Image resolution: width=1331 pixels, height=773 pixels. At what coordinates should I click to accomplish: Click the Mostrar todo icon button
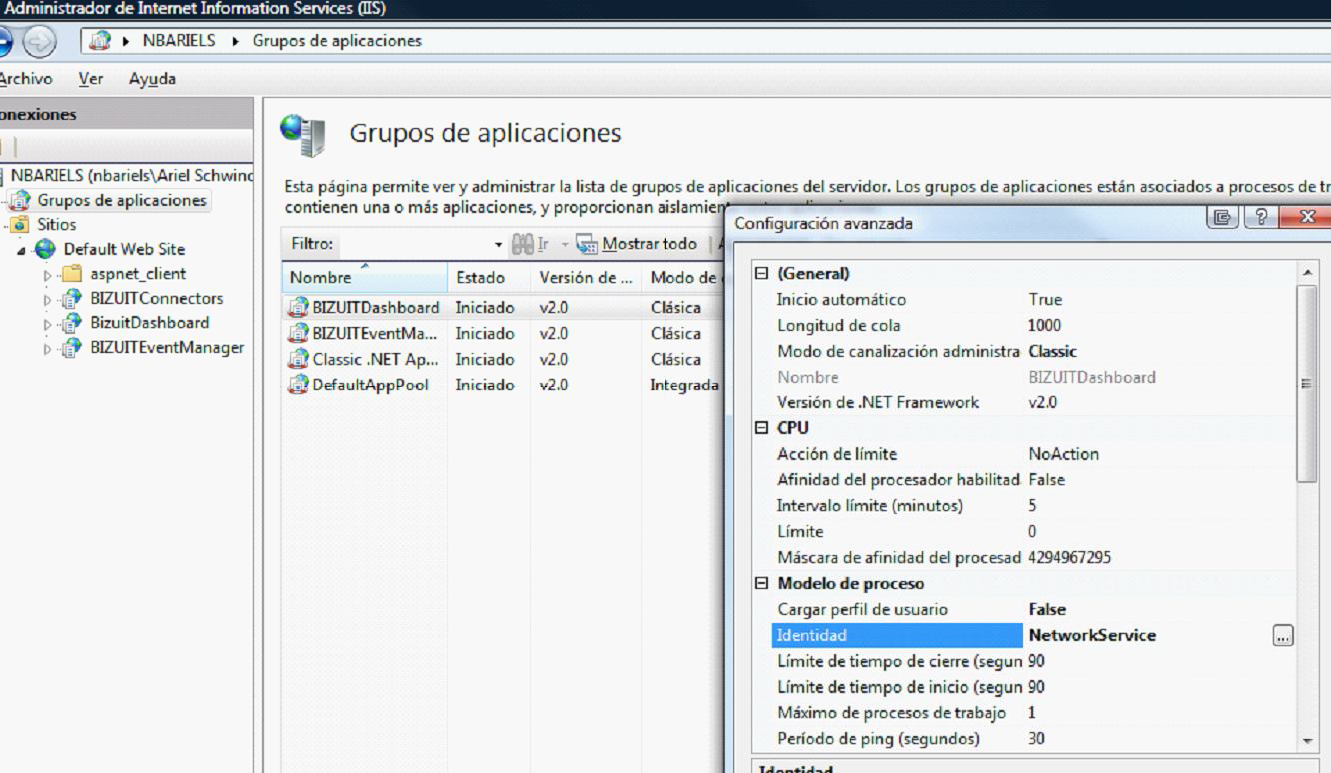click(x=587, y=244)
